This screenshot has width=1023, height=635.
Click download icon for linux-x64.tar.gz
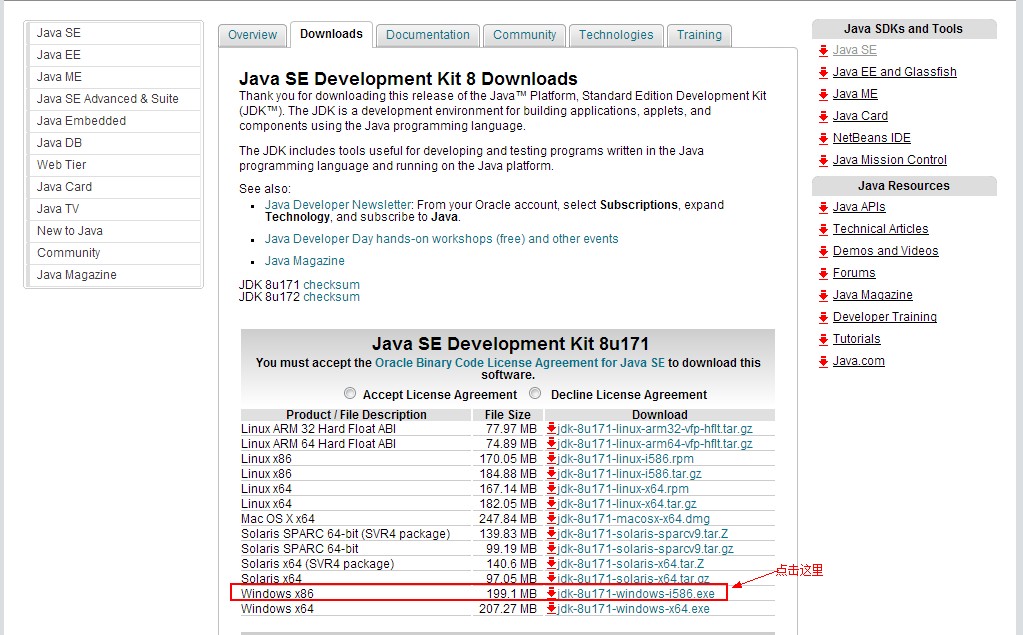point(551,503)
